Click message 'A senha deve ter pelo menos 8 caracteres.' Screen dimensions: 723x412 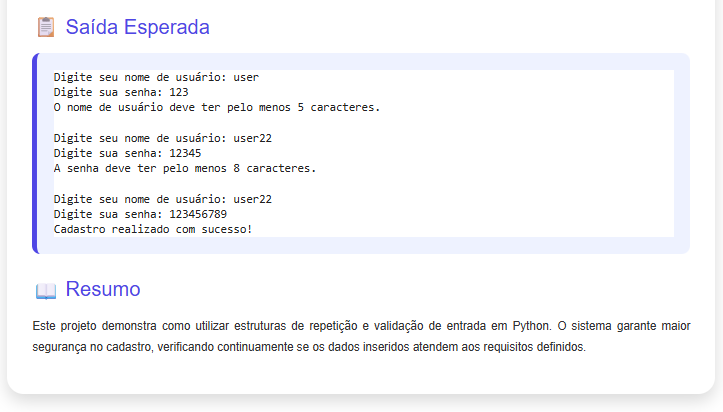[185, 168]
